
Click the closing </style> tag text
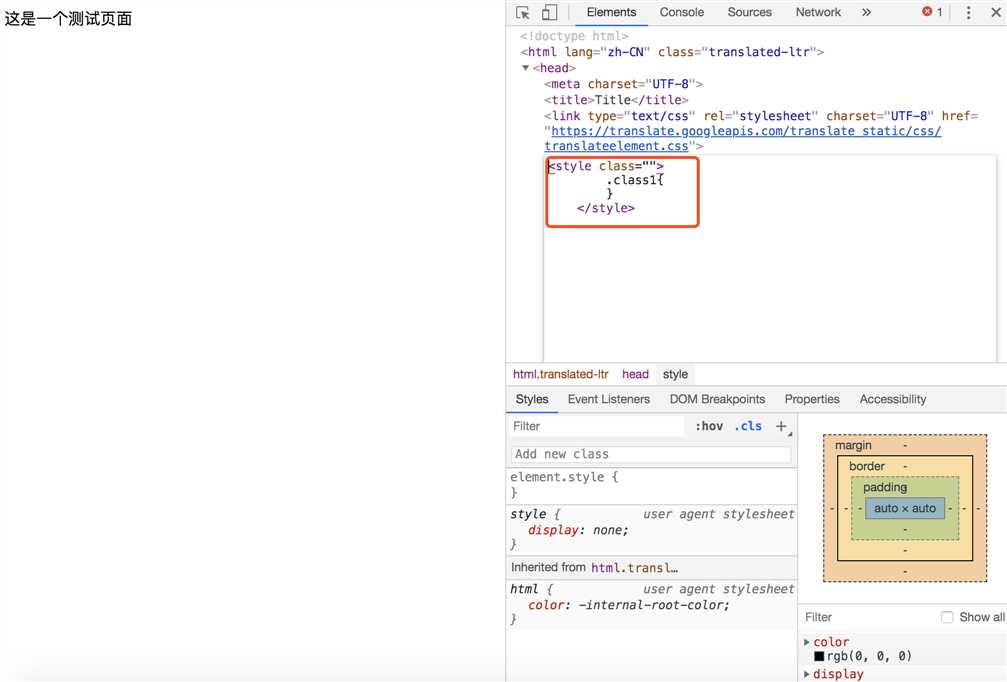coord(606,208)
